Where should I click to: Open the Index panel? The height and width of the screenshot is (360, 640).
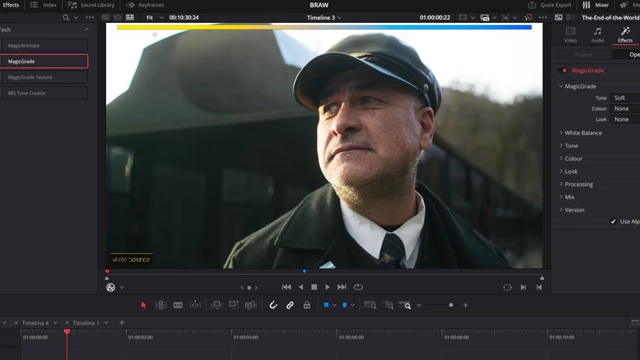click(x=44, y=5)
